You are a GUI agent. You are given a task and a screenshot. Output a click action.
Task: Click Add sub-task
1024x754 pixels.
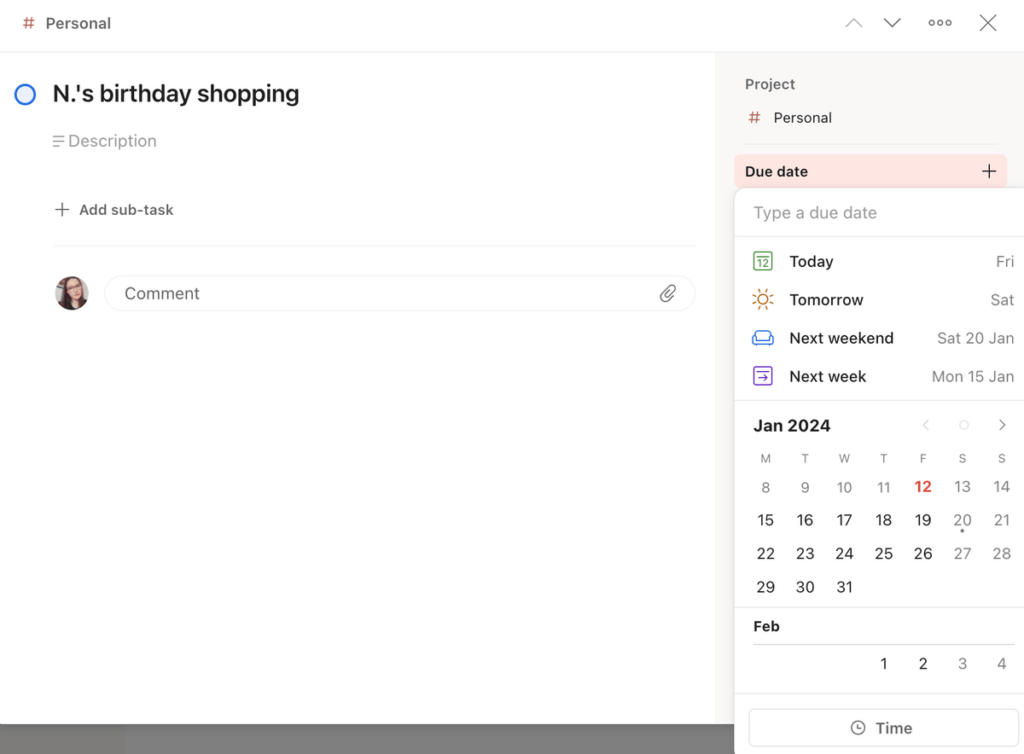click(x=113, y=209)
